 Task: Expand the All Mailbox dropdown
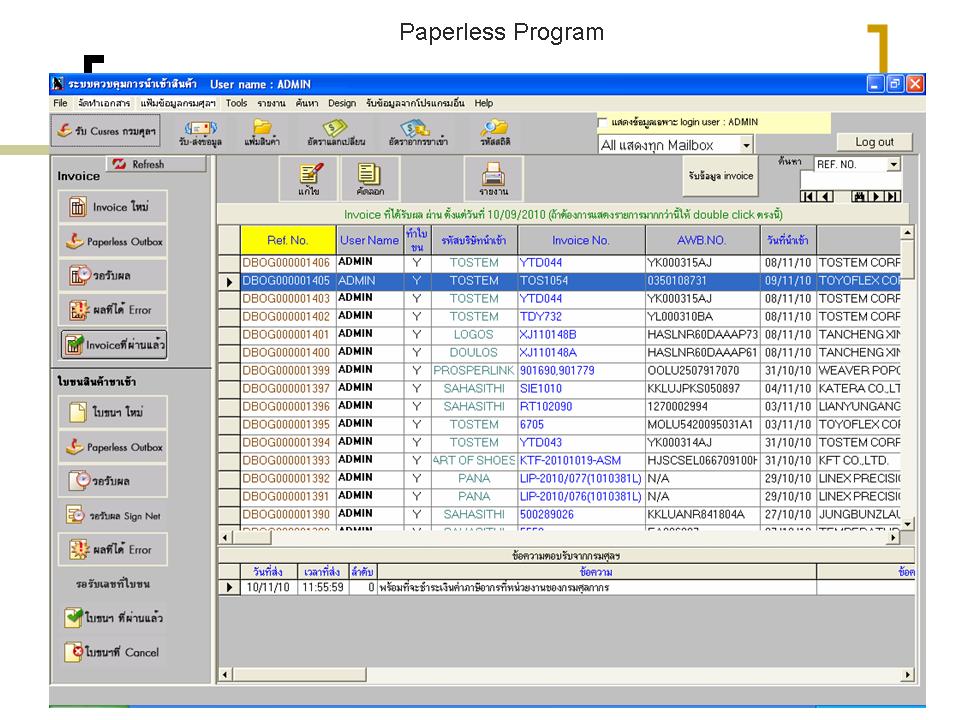coord(746,146)
